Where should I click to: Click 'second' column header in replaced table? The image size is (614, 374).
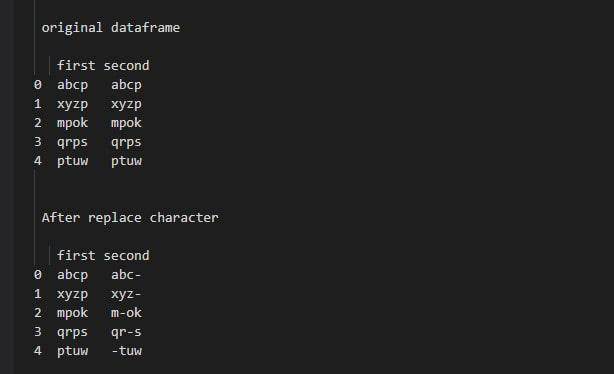pos(126,255)
